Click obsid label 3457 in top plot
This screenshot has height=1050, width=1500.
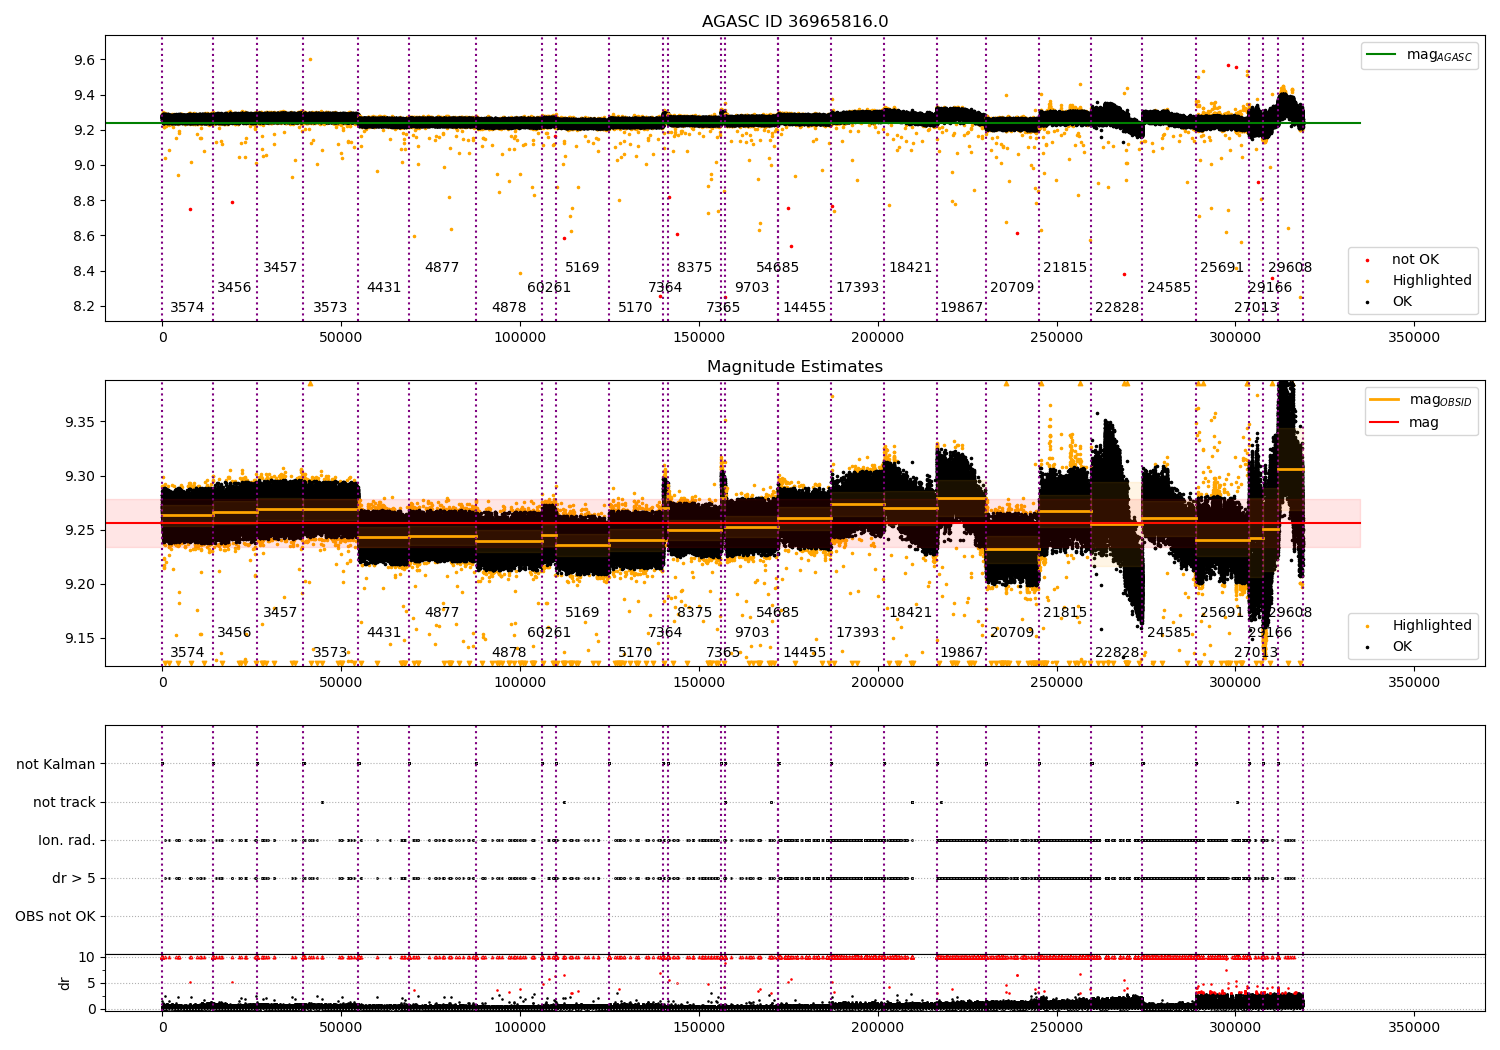280,268
